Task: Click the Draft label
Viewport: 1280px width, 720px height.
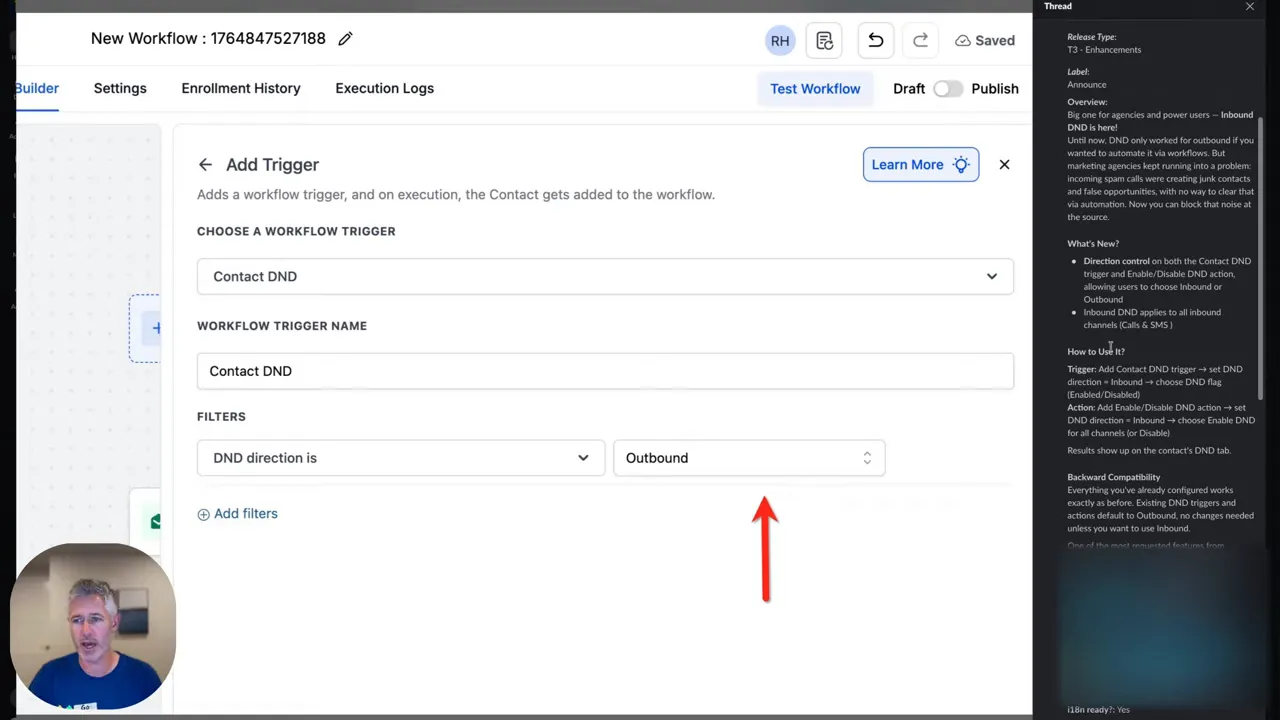Action: [909, 89]
